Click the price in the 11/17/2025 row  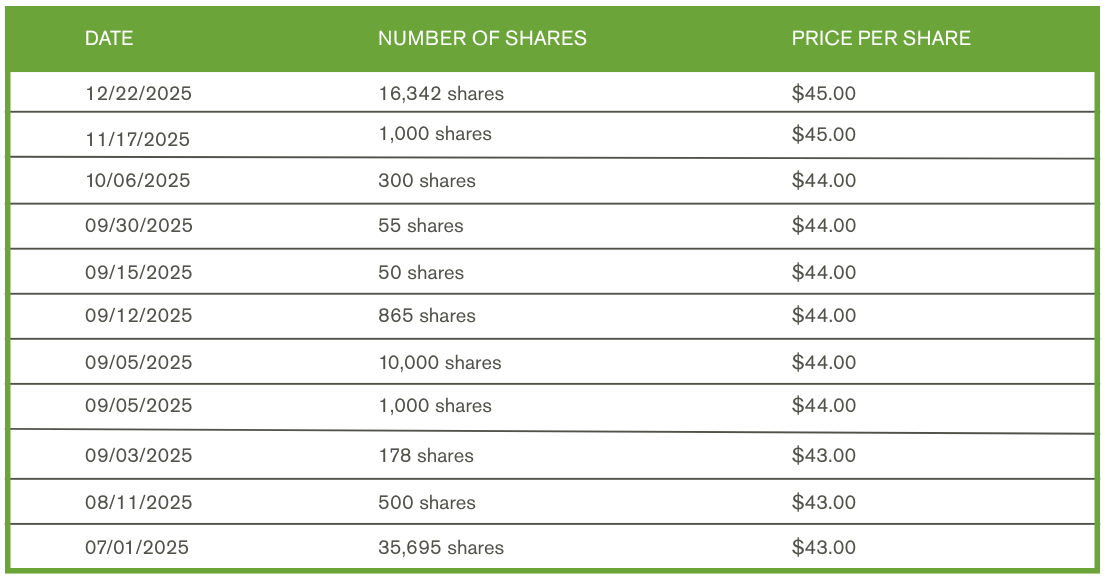824,135
